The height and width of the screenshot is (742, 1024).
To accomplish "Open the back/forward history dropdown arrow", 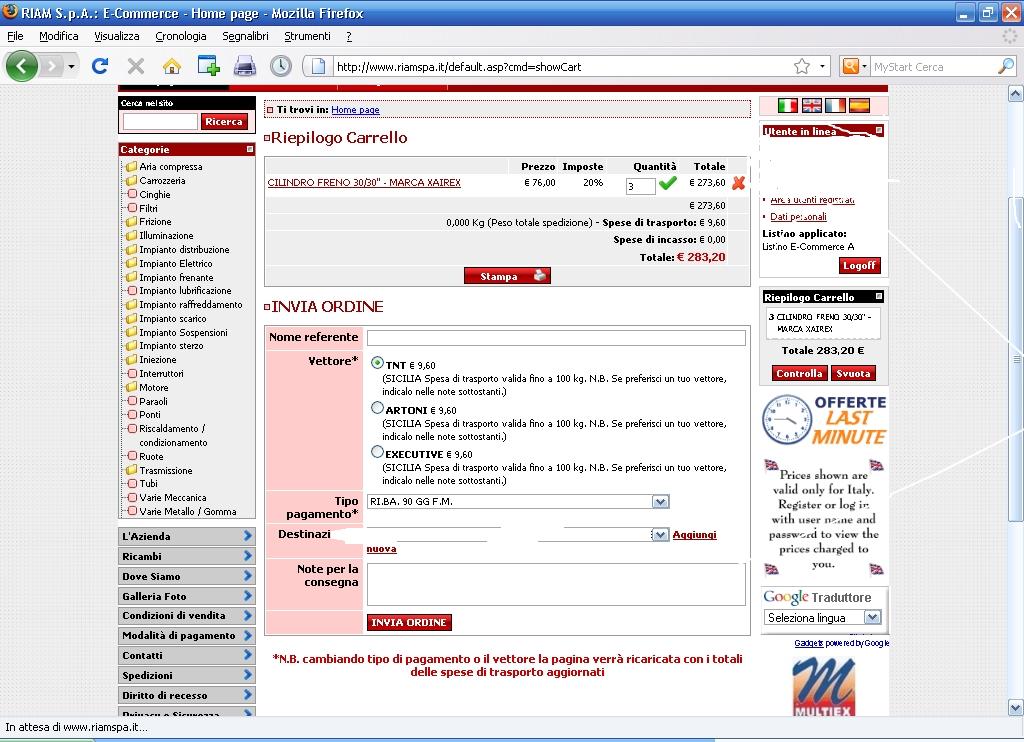I will [71, 66].
